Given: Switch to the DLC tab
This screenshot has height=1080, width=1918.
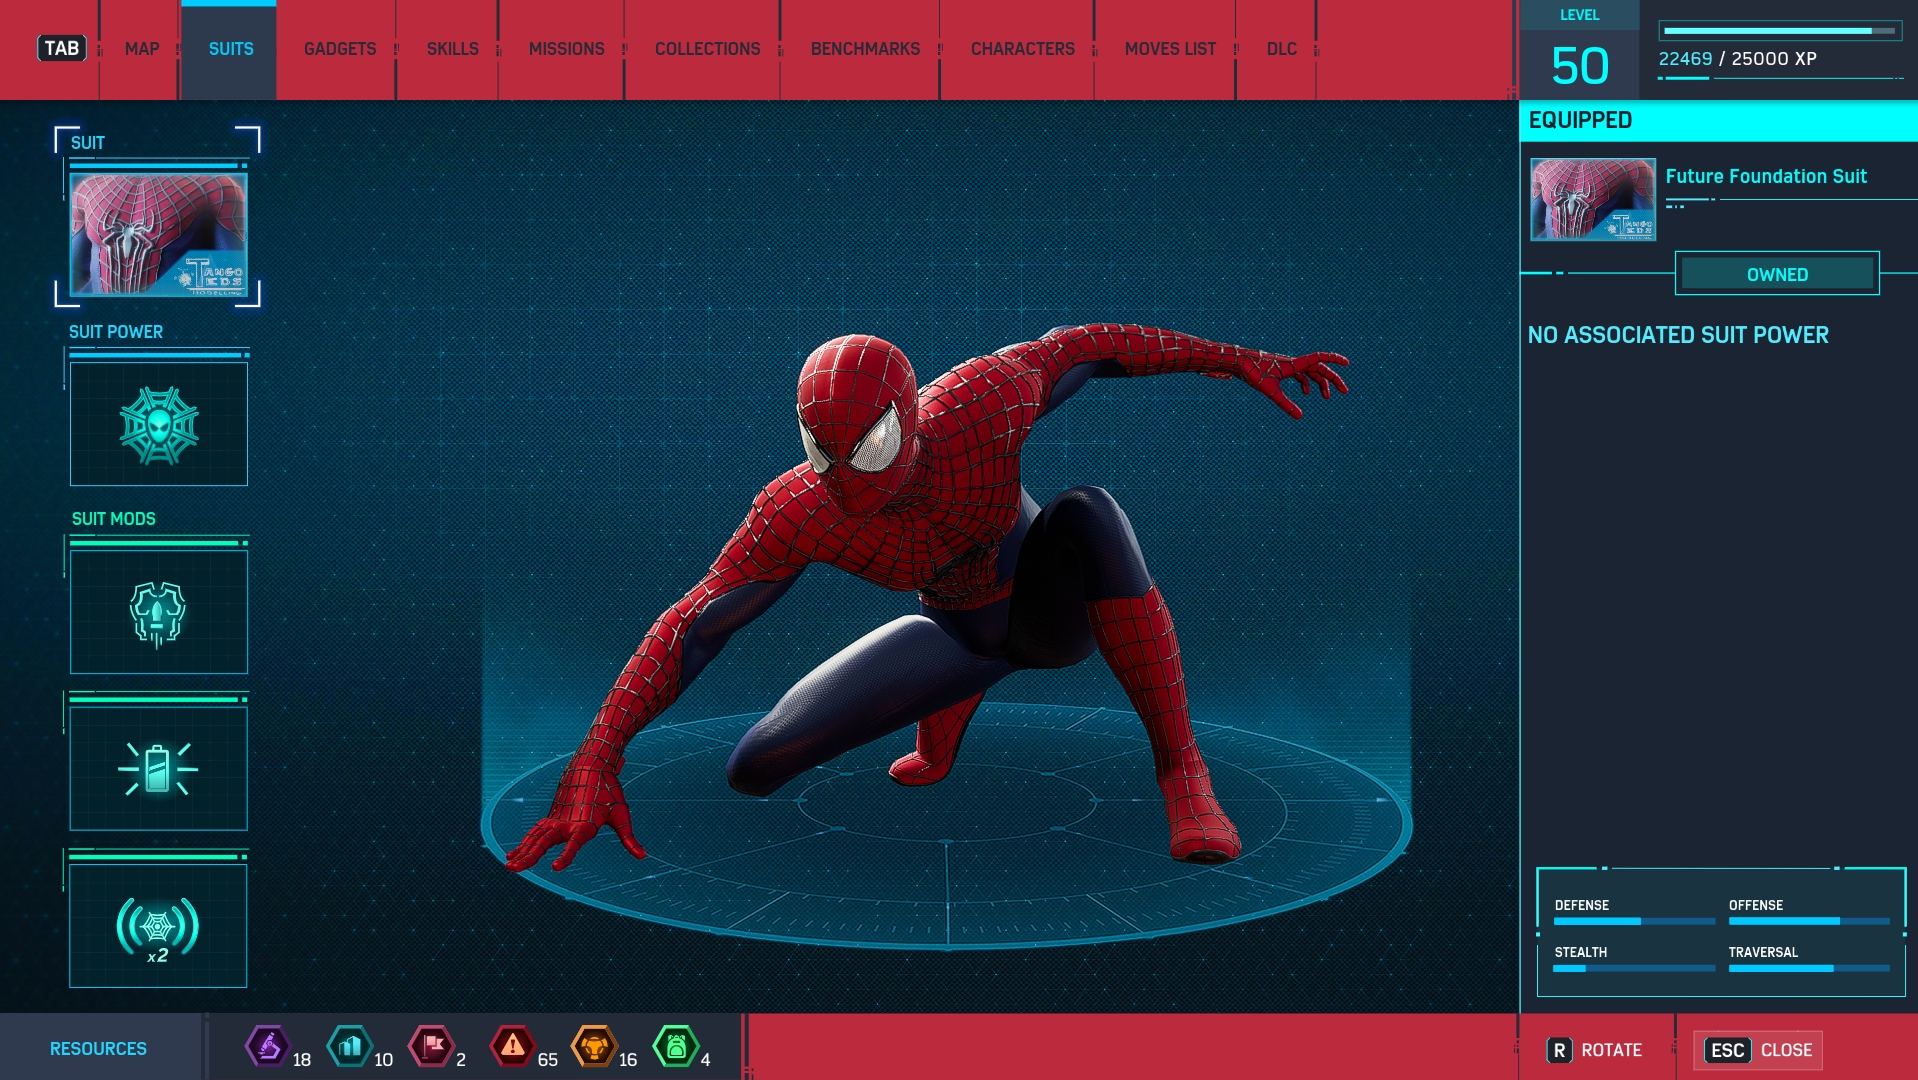Looking at the screenshot, I should [x=1281, y=49].
